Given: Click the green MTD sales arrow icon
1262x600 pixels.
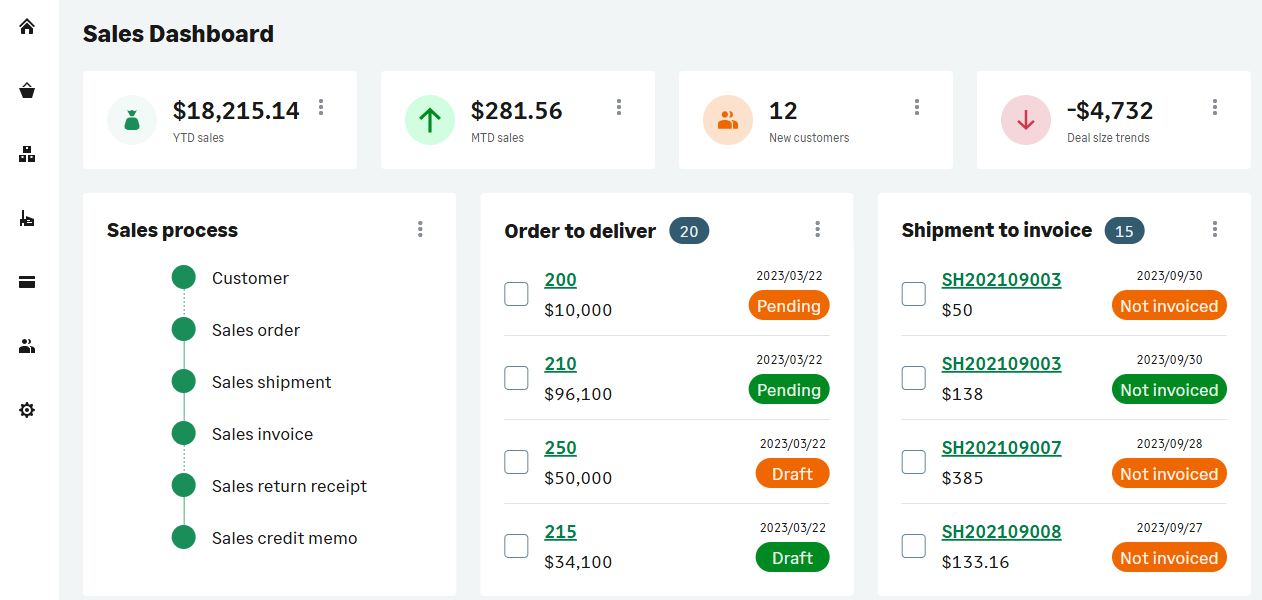Looking at the screenshot, I should pyautogui.click(x=430, y=120).
